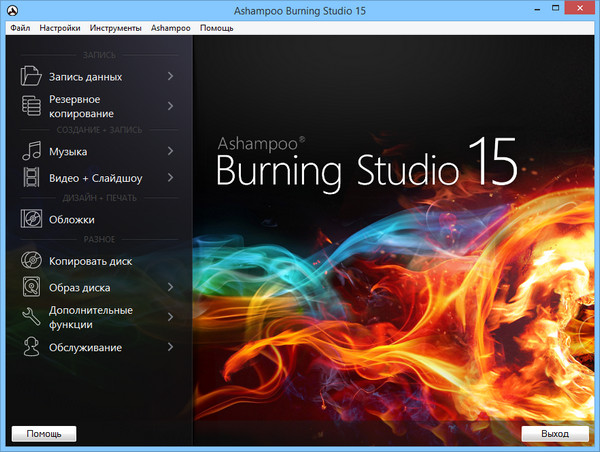Click the Резервное копирование backup icon
Image resolution: width=600 pixels, height=452 pixels.
(x=31, y=107)
